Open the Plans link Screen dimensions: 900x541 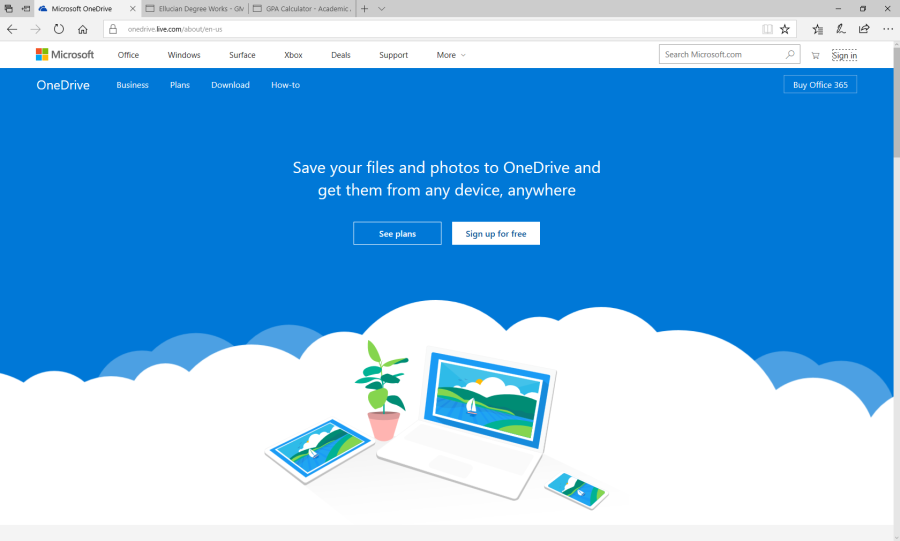point(180,85)
